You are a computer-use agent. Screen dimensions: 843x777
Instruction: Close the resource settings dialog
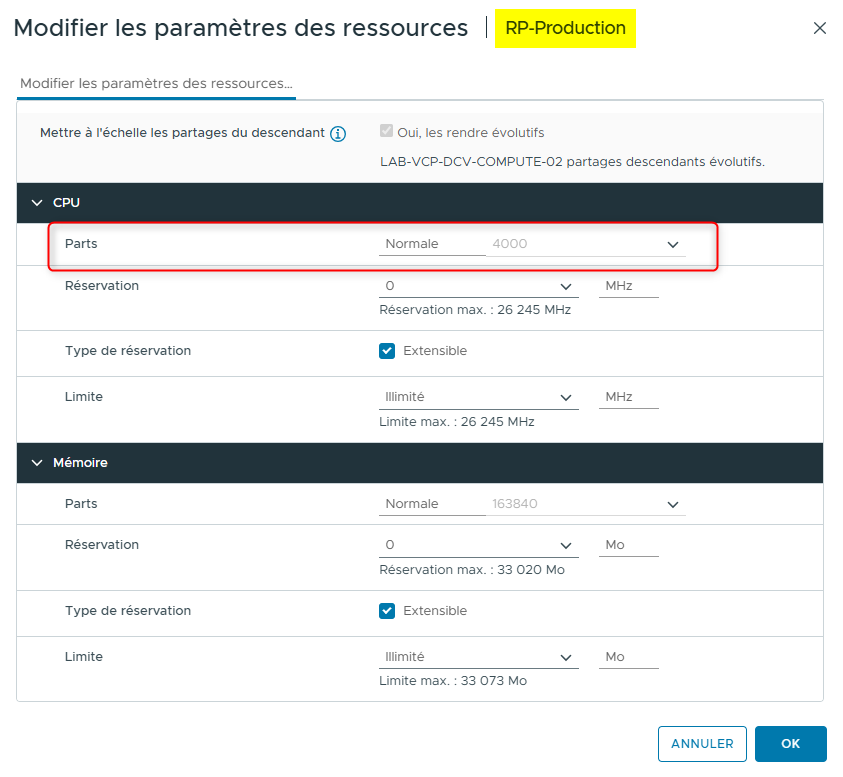click(820, 28)
